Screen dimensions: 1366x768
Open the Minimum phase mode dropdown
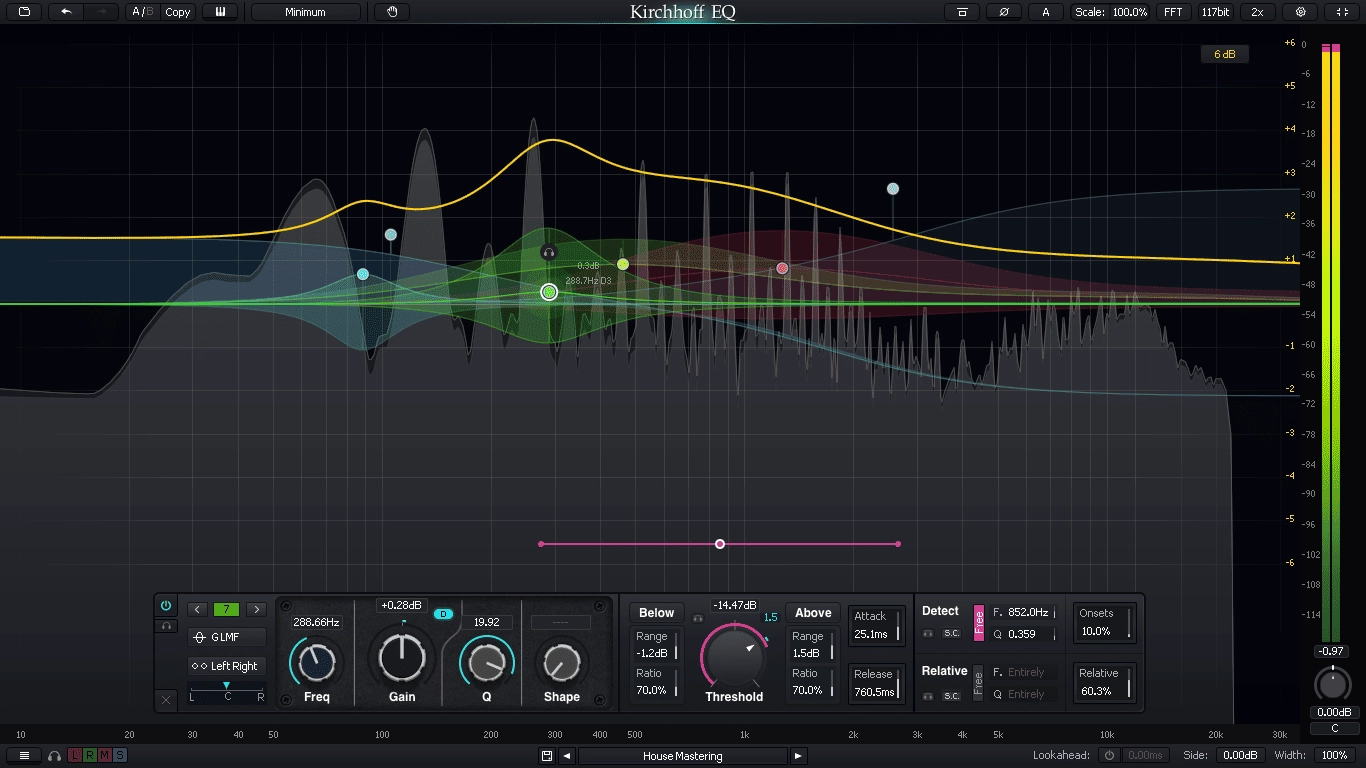click(x=305, y=12)
